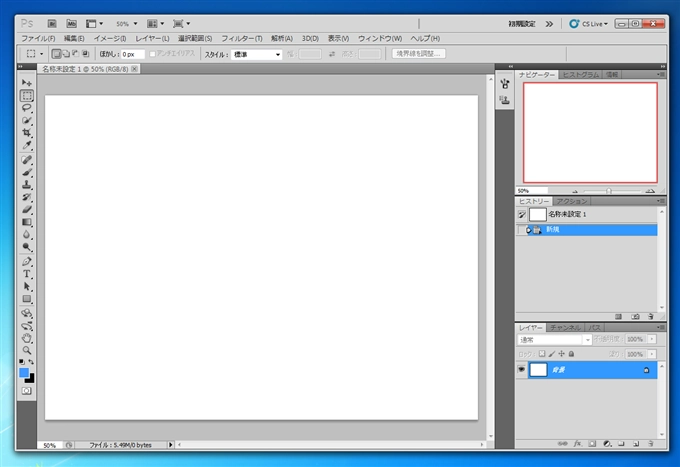Select the Spot Healing Brush tool
The height and width of the screenshot is (467, 680).
(x=27, y=160)
